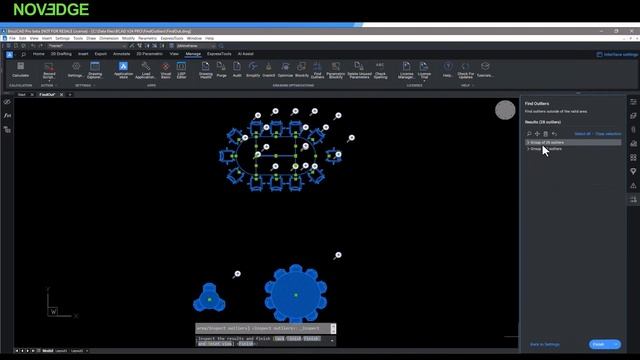Image resolution: width=640 pixels, height=360 pixels.
Task: Open the ExpressTools ribbon tab
Action: pyautogui.click(x=219, y=54)
